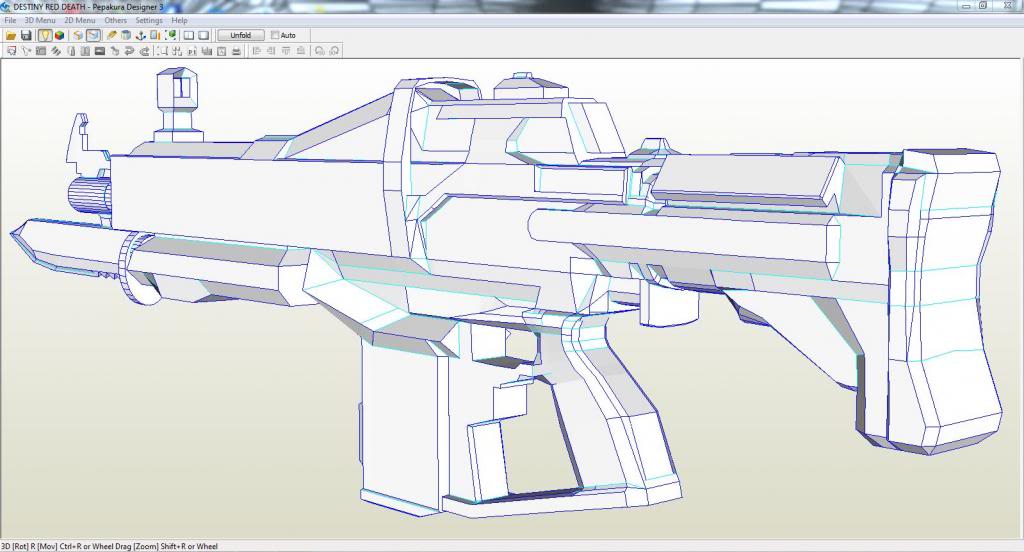Click the align right icon
The image size is (1024, 552).
click(271, 51)
